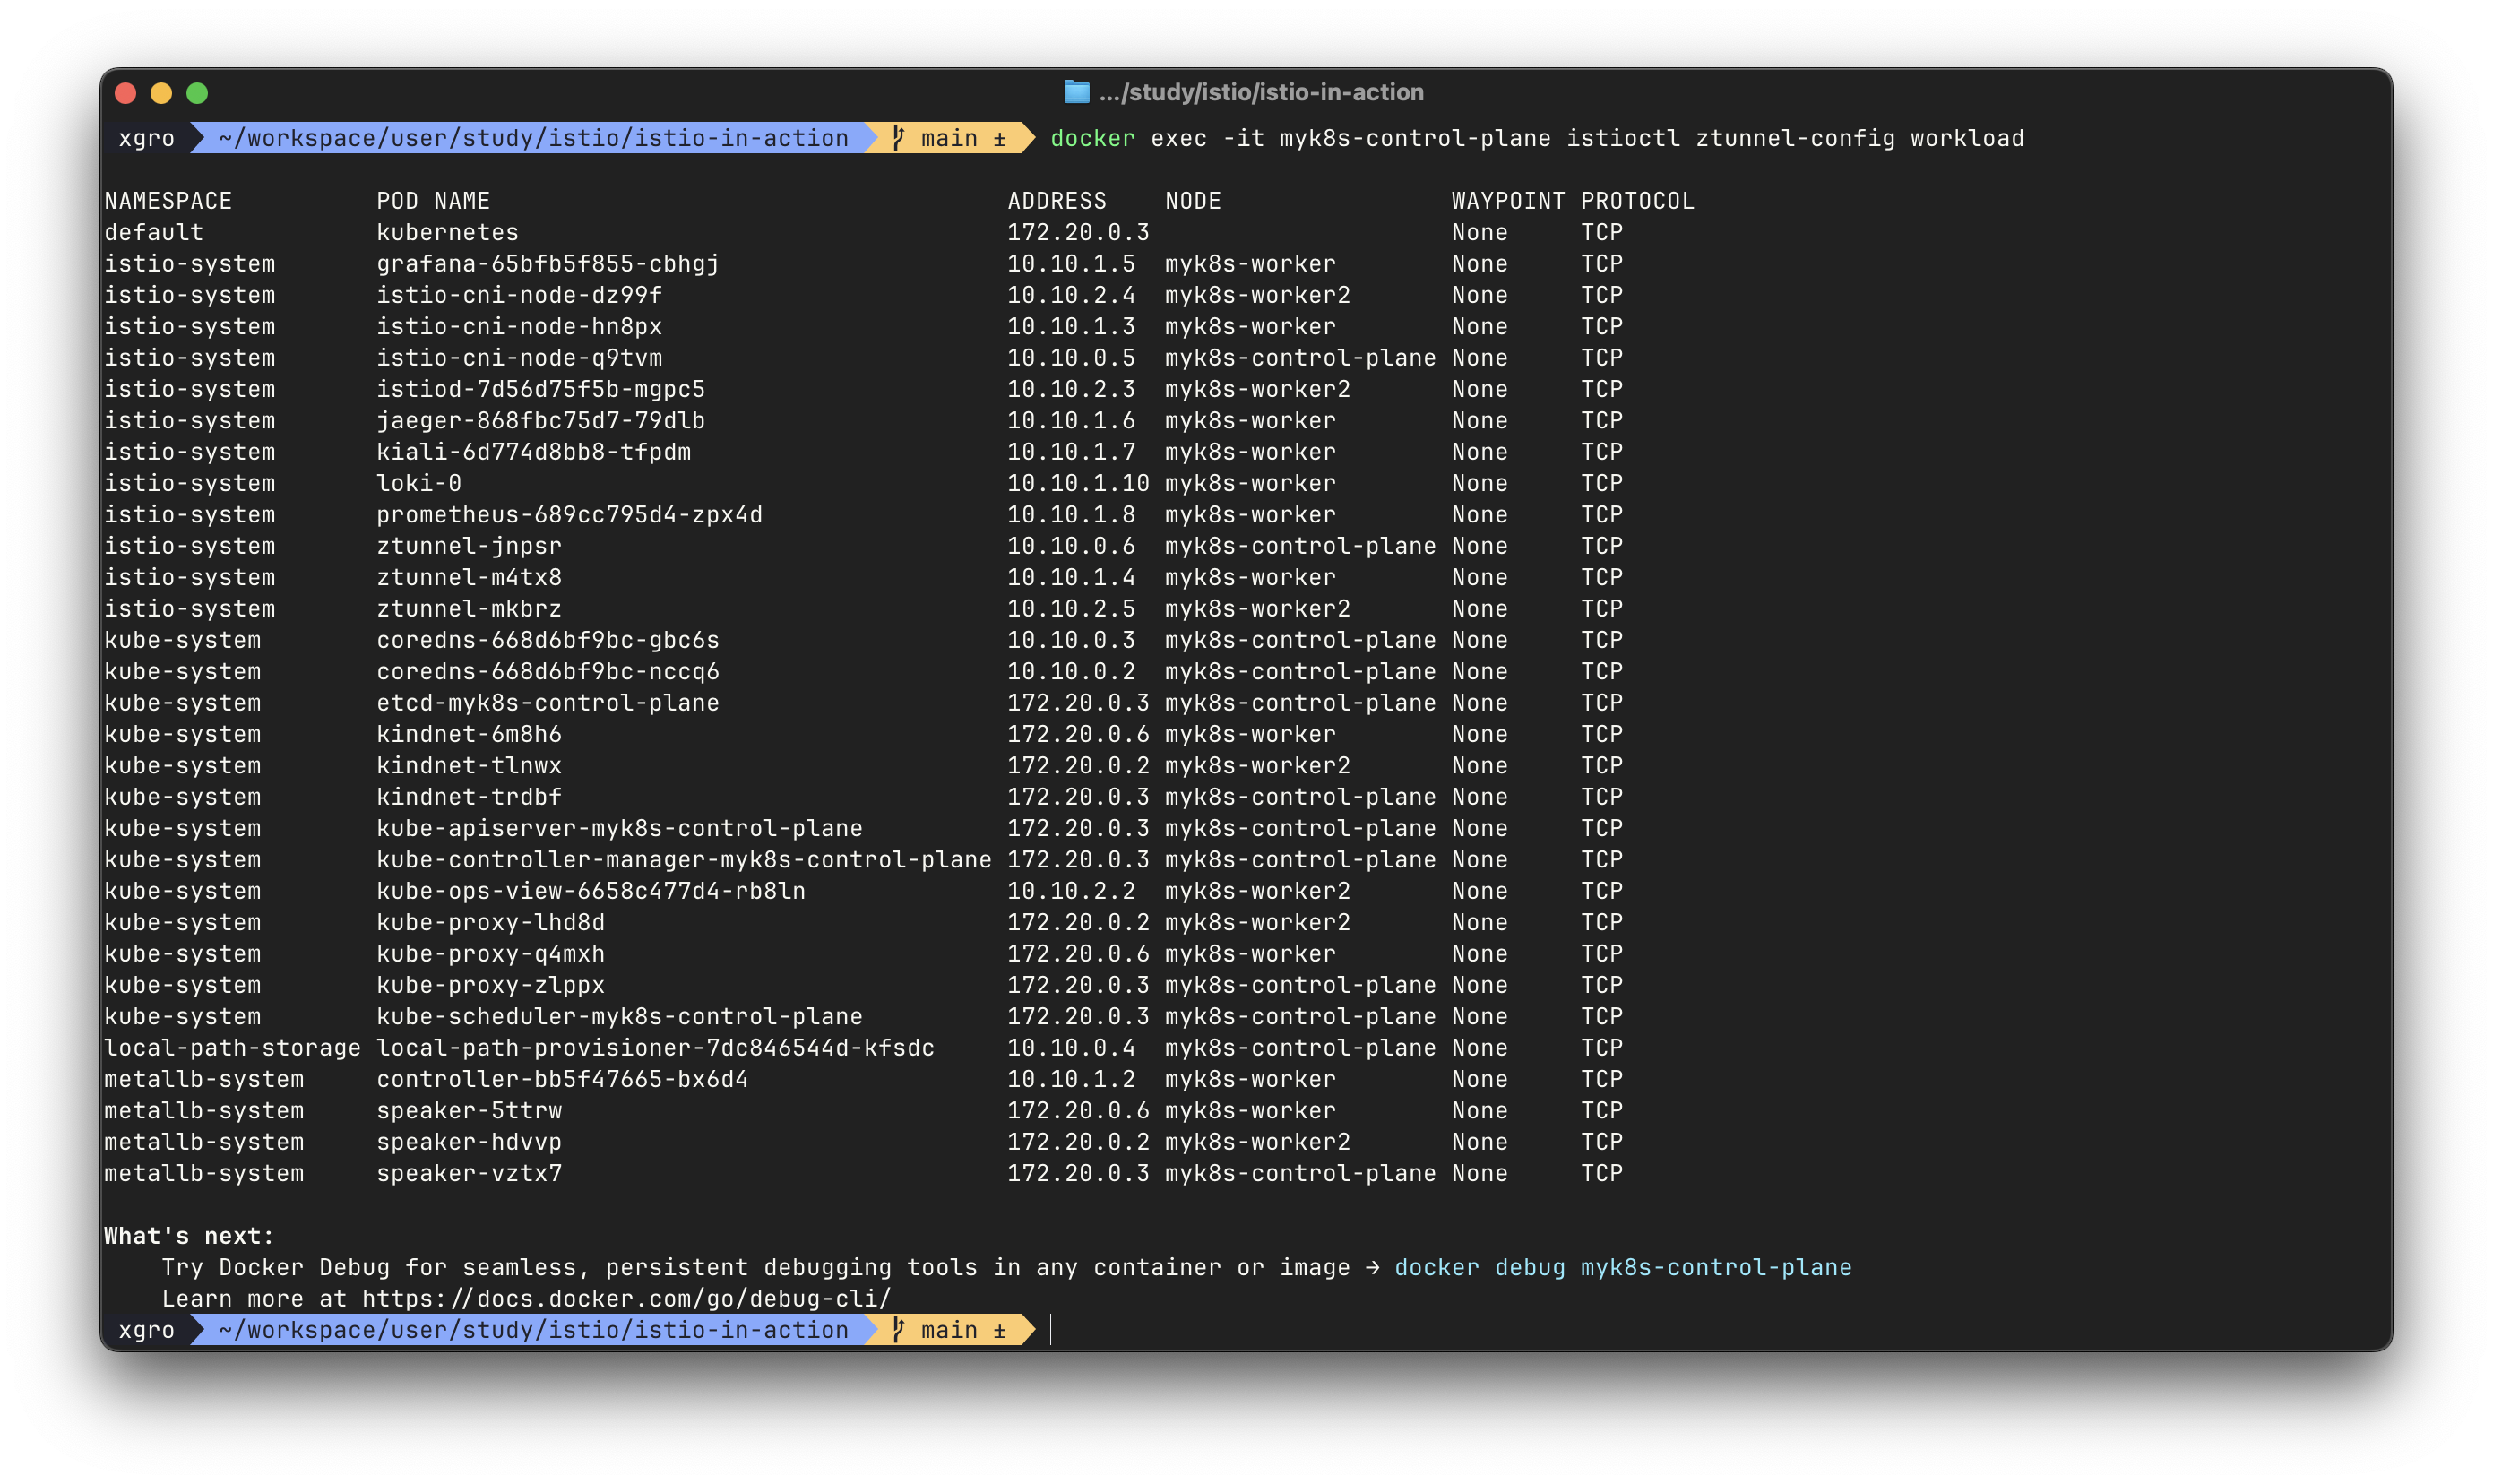Click the local-path-storage namespace cell
Image resolution: width=2493 pixels, height=1484 pixels.
coord(232,1048)
